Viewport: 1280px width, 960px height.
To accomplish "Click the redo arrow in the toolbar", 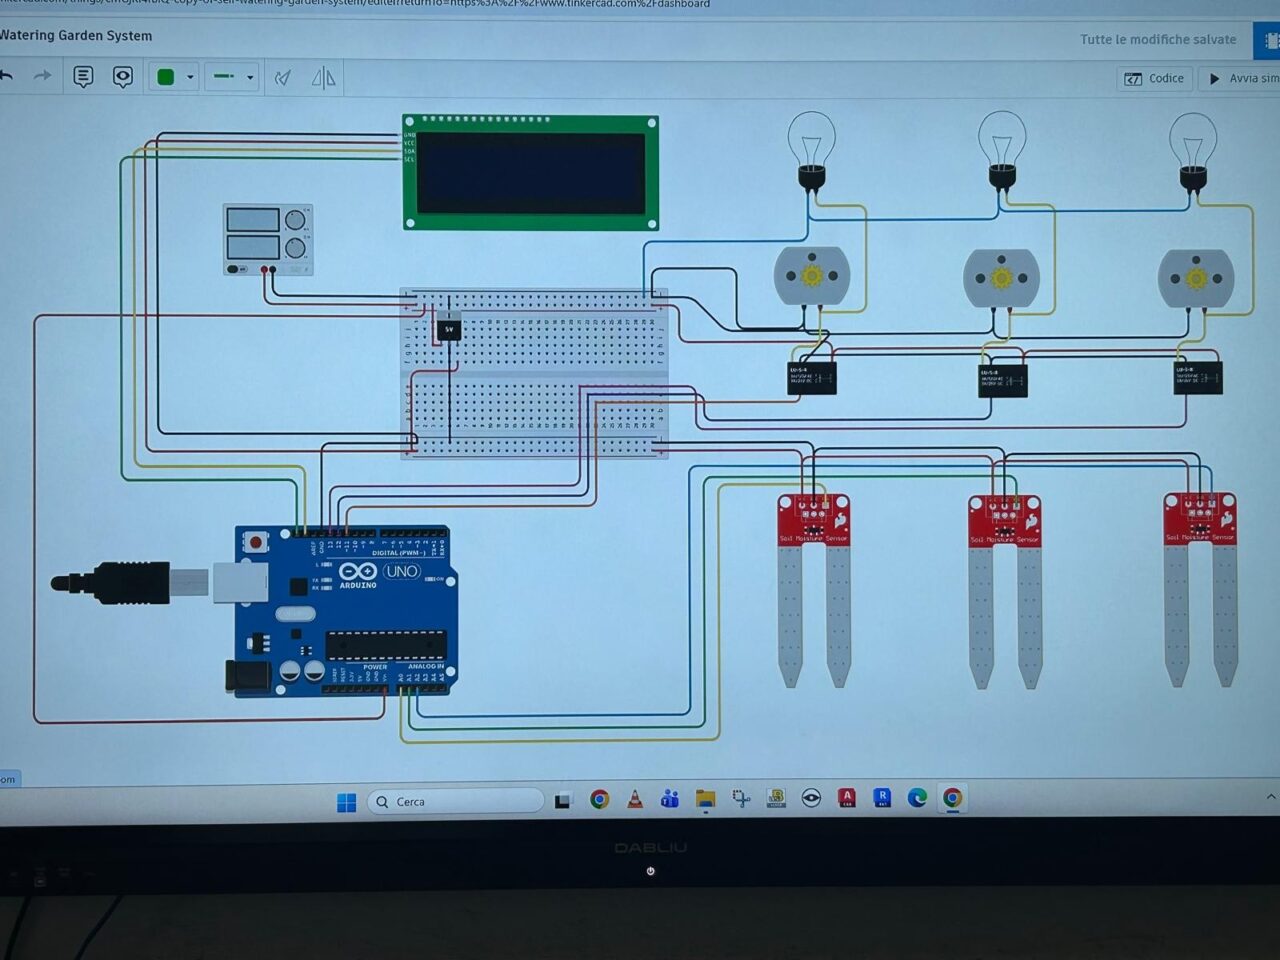I will coord(42,76).
